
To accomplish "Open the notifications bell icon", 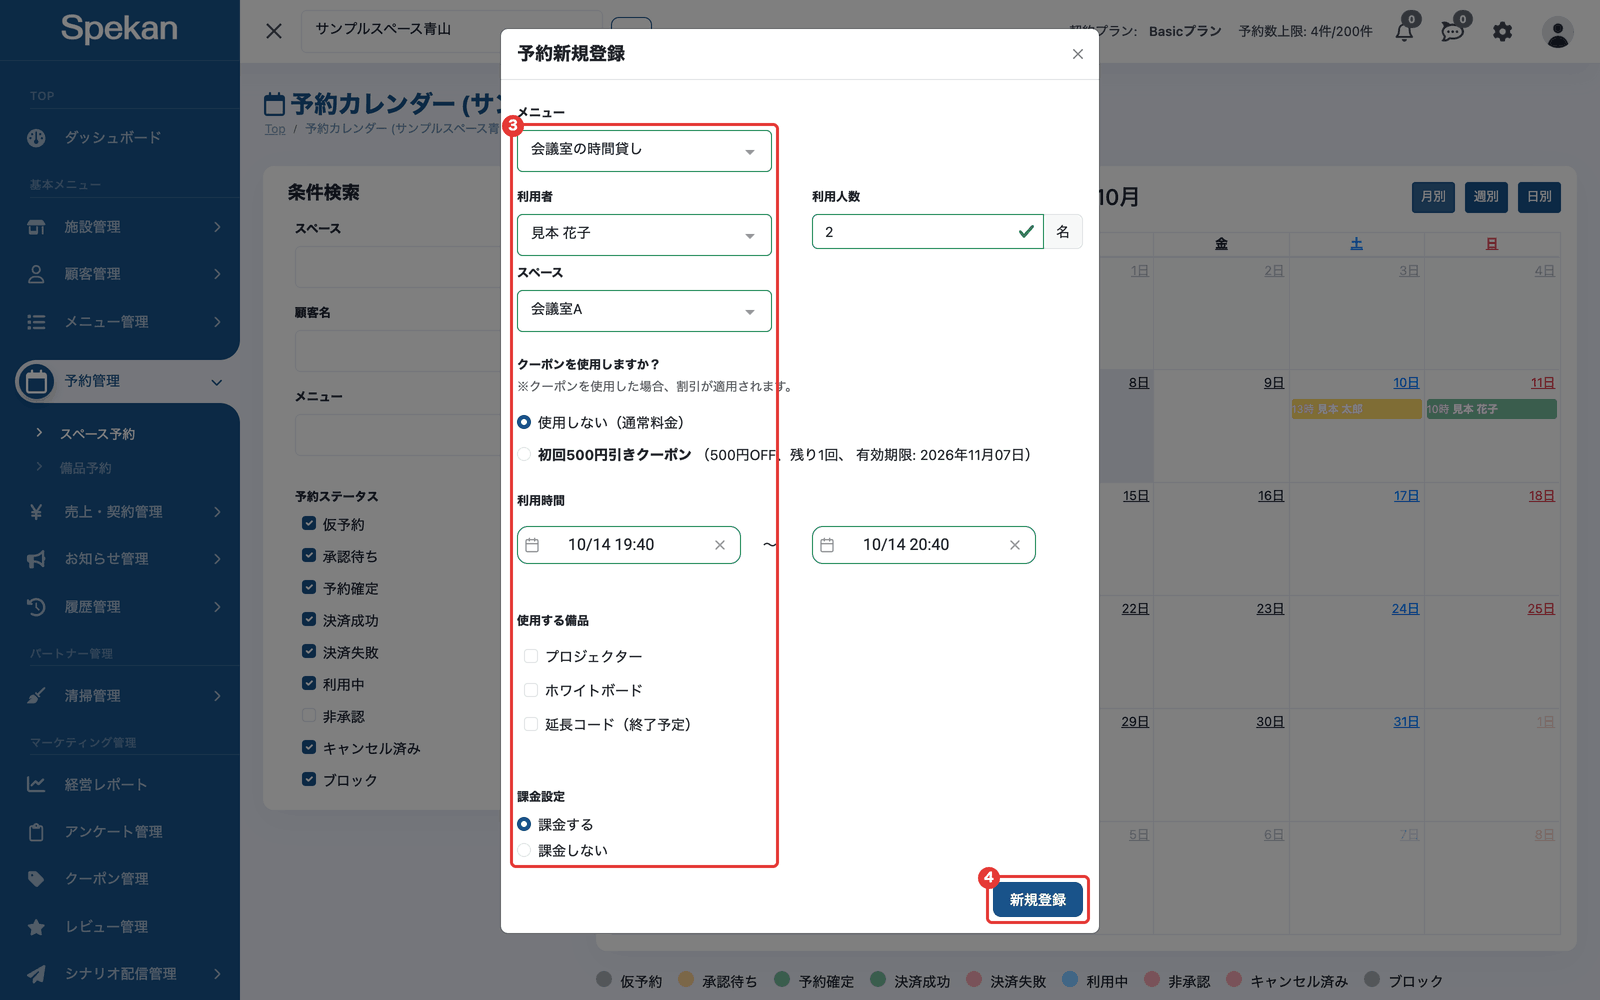I will (1404, 31).
